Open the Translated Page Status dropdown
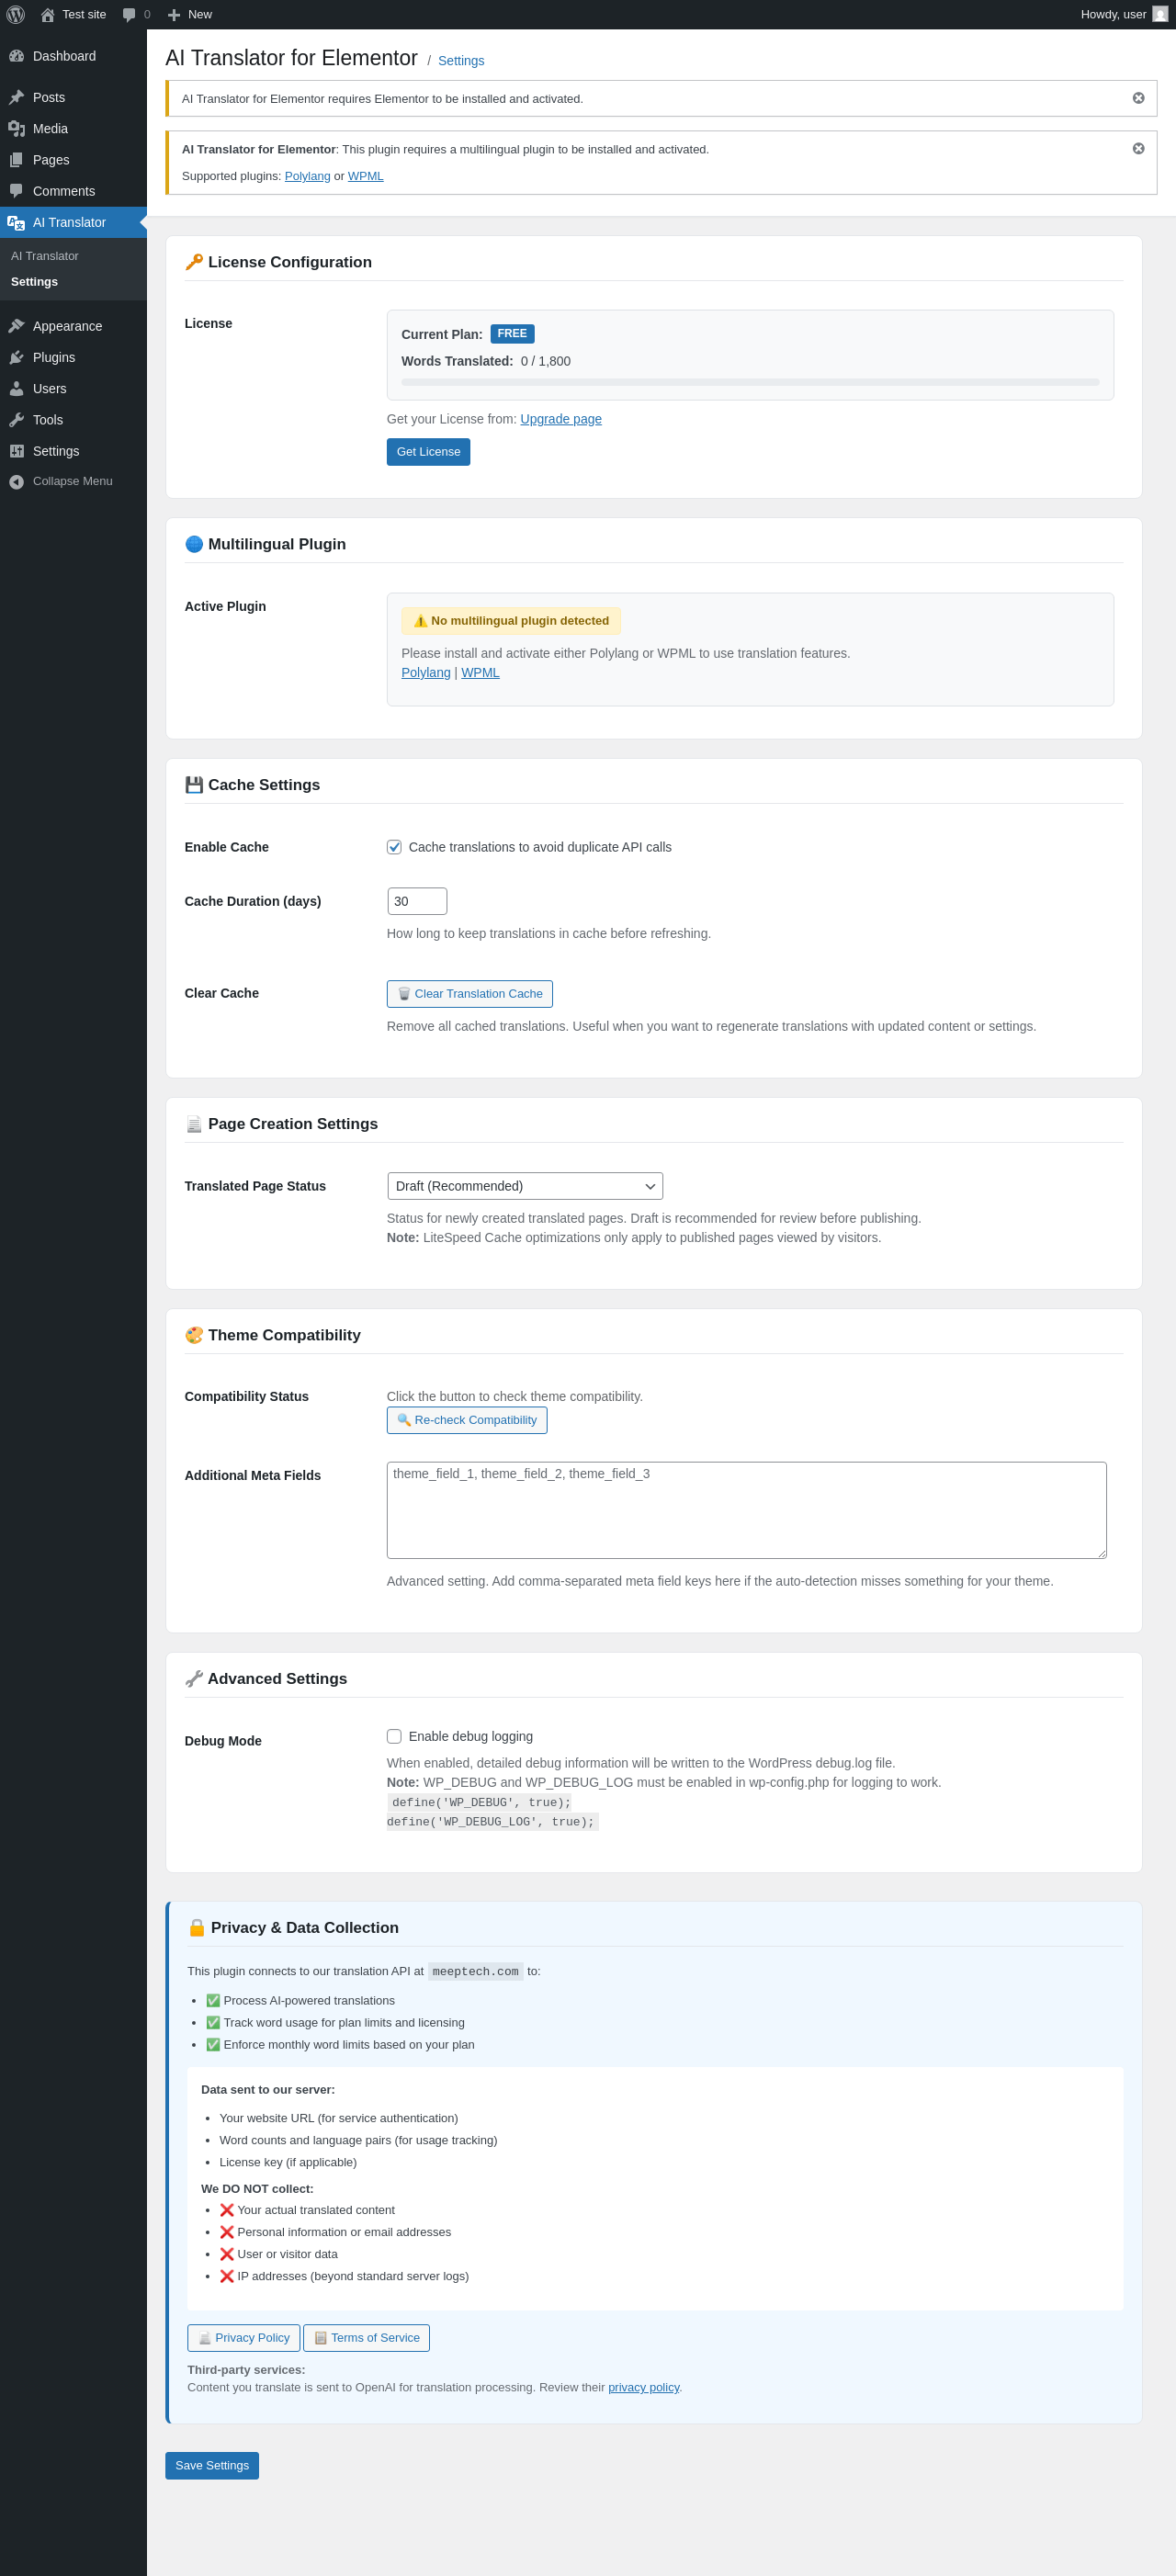Screen dimensions: 1176x2576 (525, 1186)
